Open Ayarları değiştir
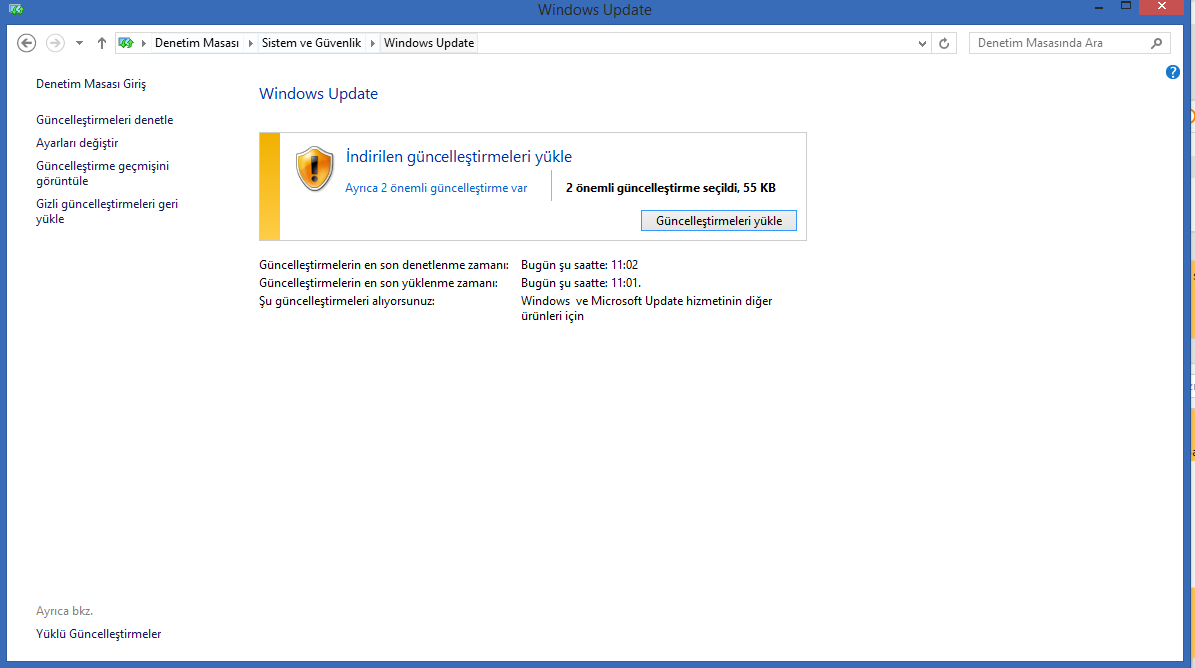The height and width of the screenshot is (668, 1195). [77, 142]
